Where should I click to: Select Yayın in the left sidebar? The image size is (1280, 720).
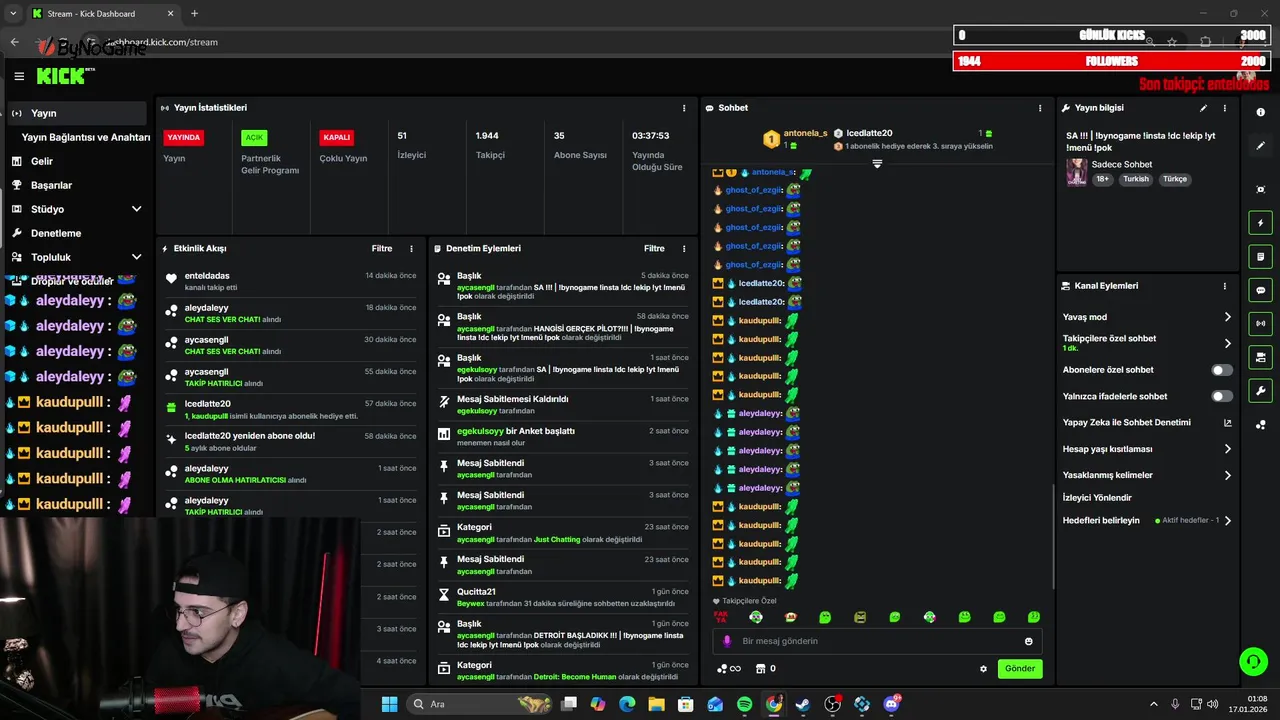78,113
